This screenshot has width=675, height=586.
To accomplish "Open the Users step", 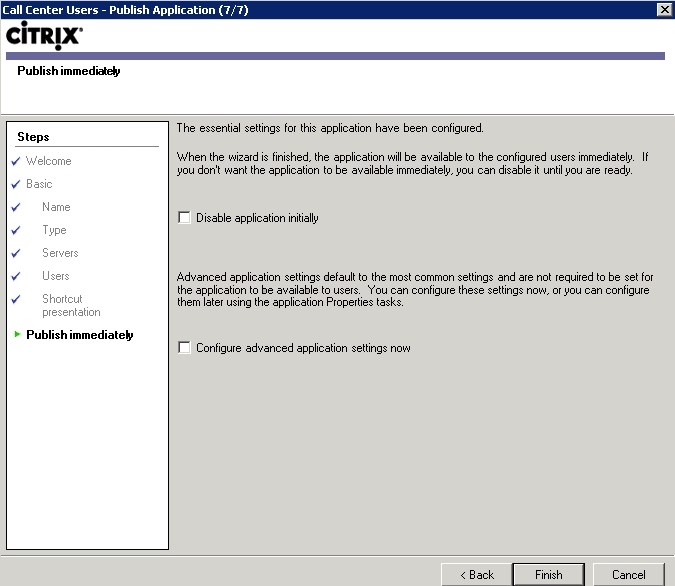I will point(56,276).
